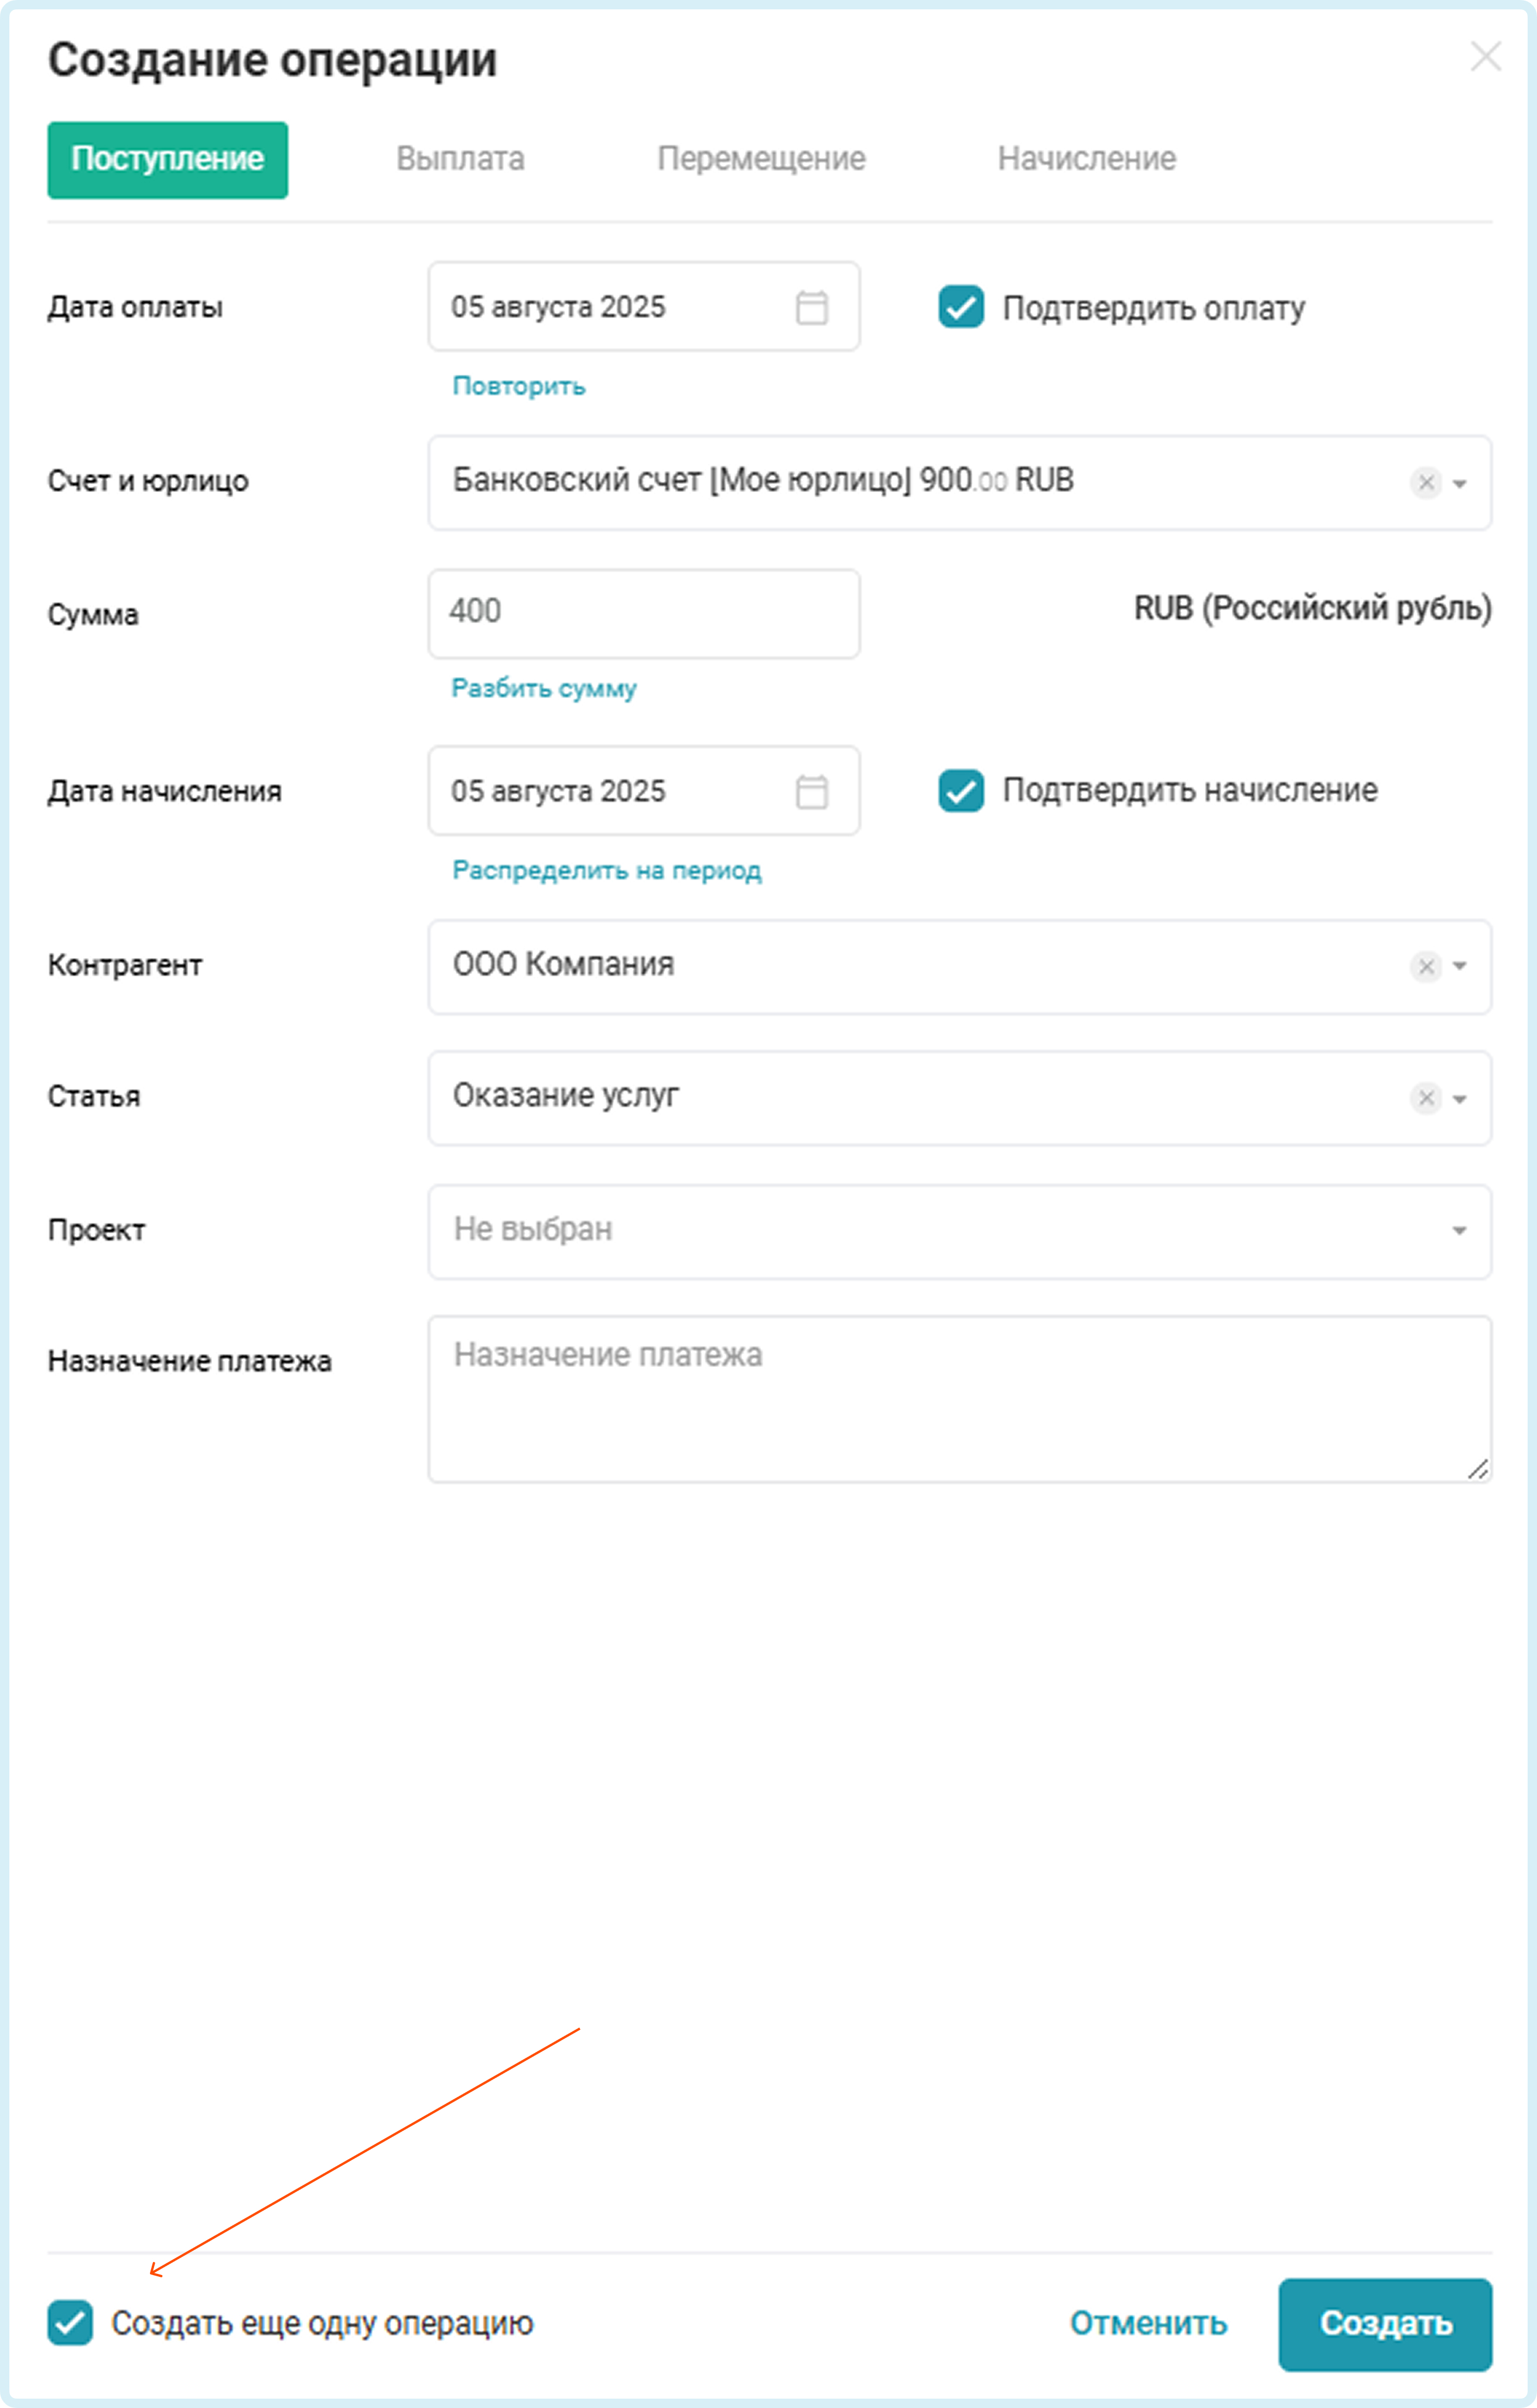Focus the Сумма input field
This screenshot has width=1537, height=2408.
(x=644, y=613)
